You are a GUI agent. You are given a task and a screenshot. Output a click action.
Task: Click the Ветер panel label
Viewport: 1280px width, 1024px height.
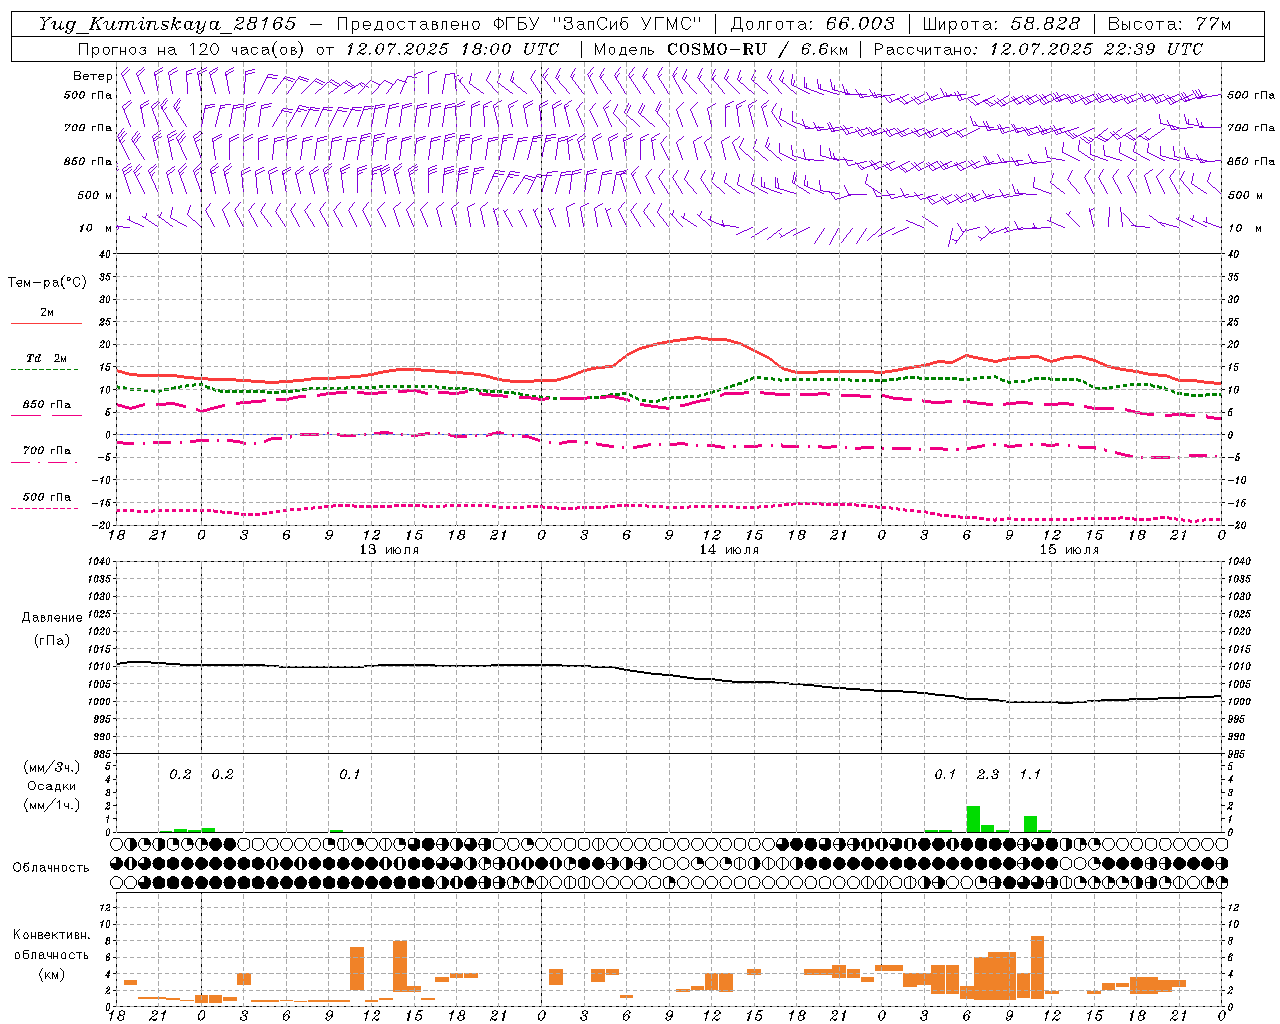pyautogui.click(x=92, y=76)
